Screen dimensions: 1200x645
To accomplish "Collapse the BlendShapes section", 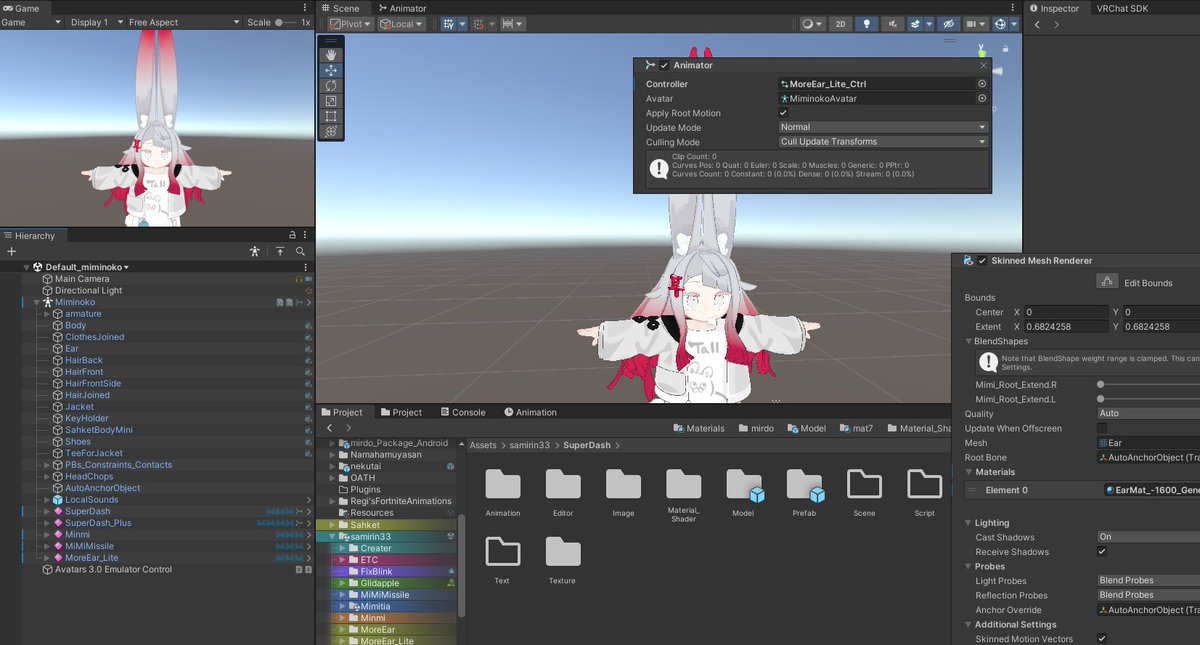I will tap(969, 341).
